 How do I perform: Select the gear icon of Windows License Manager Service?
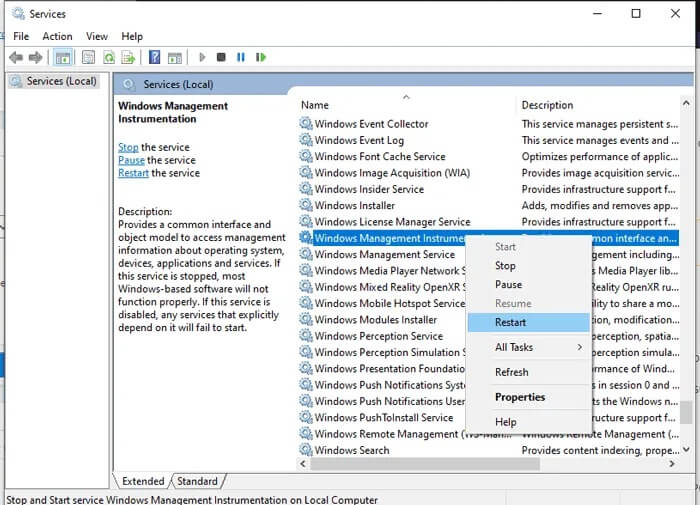point(306,221)
